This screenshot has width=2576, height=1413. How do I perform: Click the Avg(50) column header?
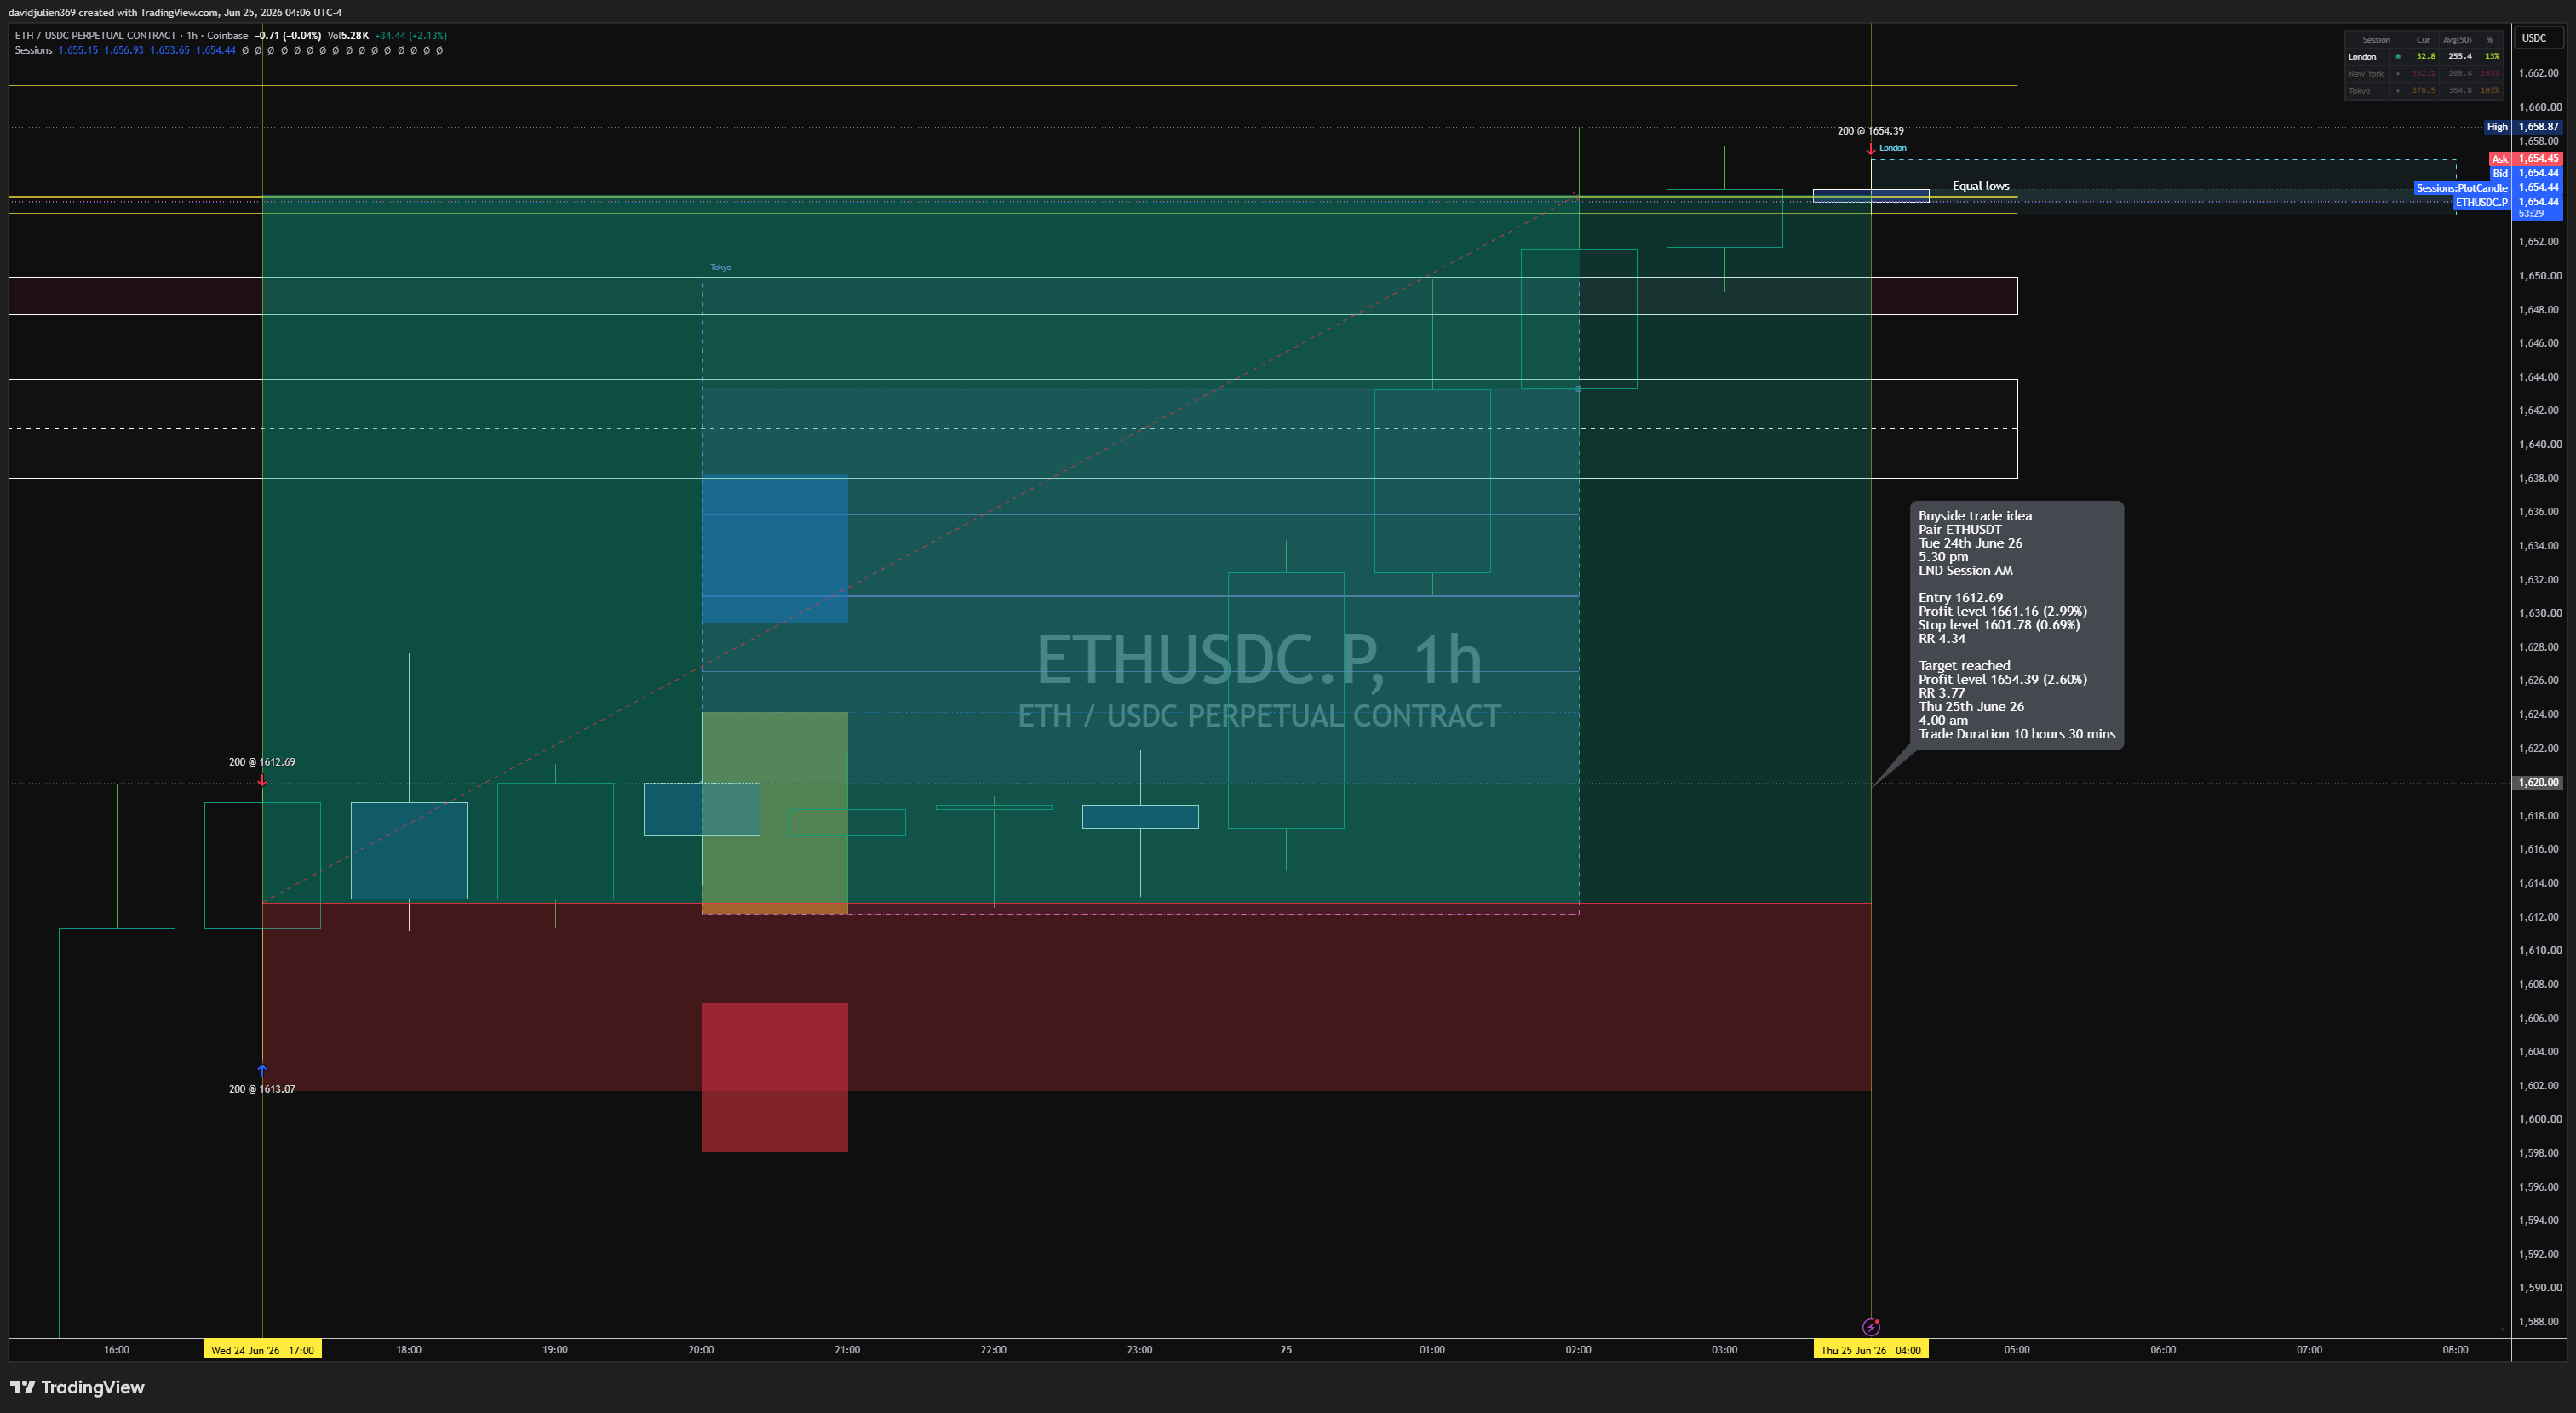point(2457,40)
